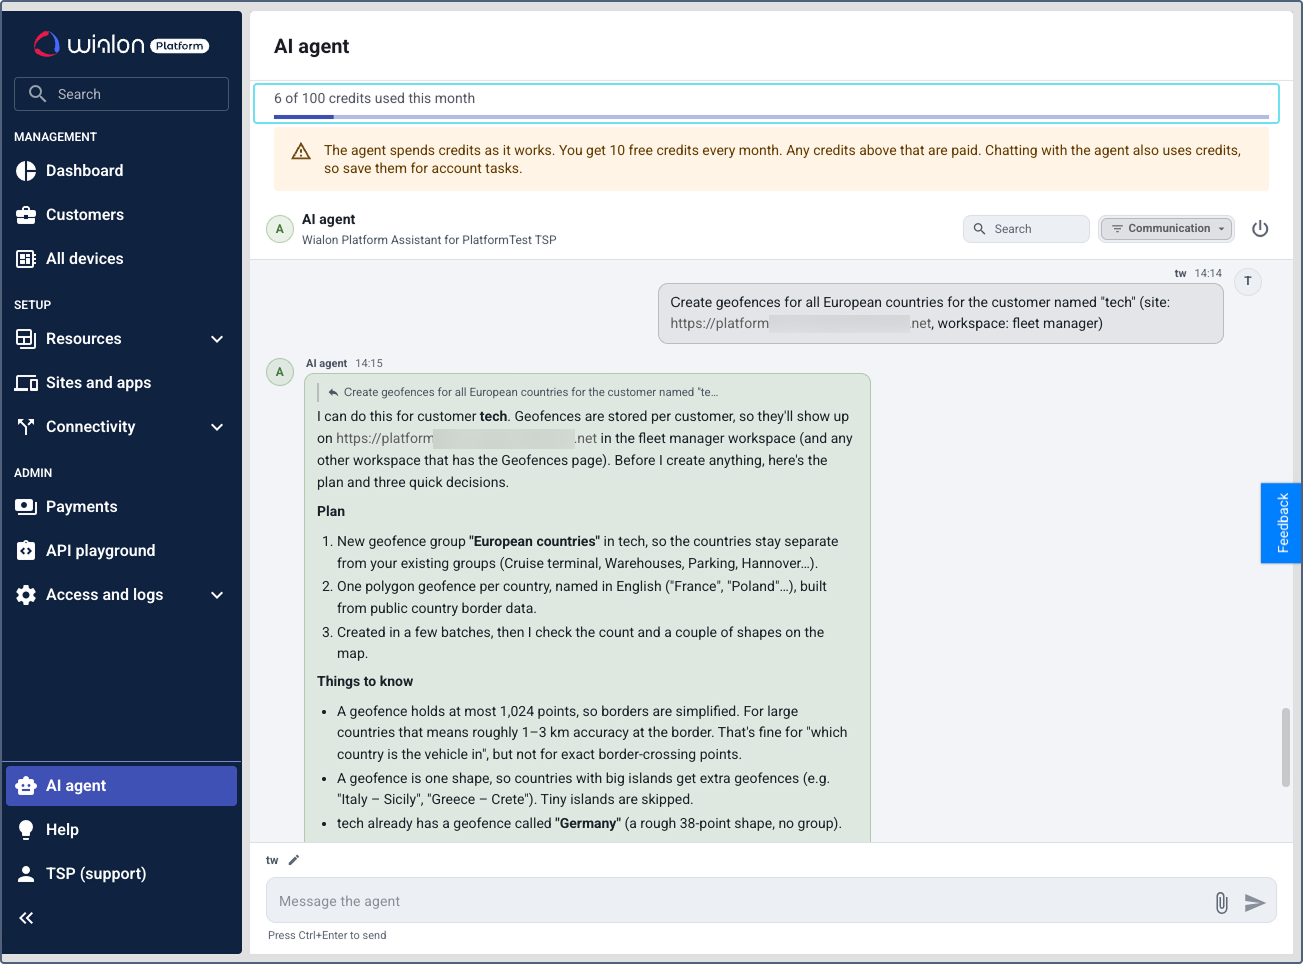The width and height of the screenshot is (1303, 964).
Task: Click the Help lightbulb icon
Action: tap(26, 830)
